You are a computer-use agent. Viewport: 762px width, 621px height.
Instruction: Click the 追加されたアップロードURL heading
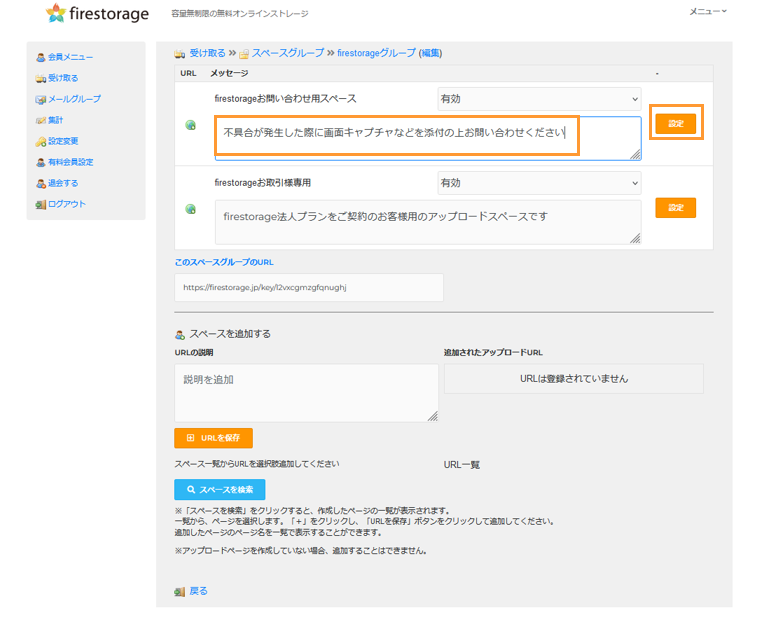point(493,352)
